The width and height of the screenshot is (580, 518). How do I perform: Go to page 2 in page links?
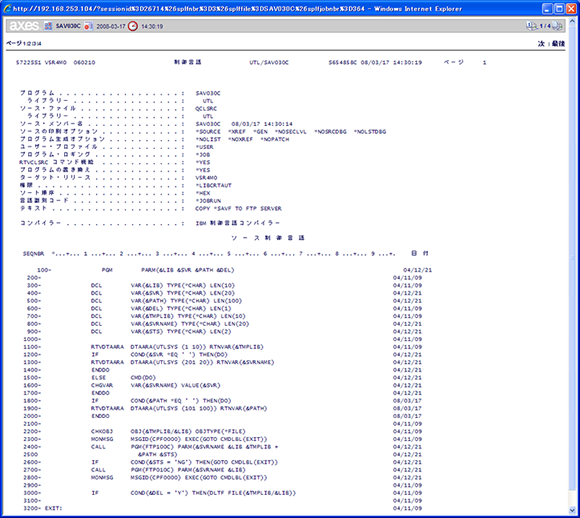click(29, 43)
